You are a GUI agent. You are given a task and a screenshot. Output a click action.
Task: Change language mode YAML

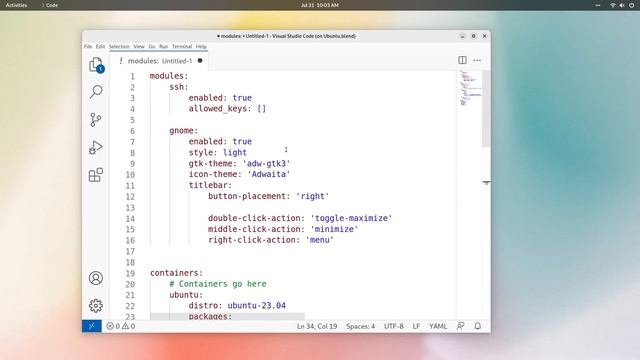coord(438,326)
